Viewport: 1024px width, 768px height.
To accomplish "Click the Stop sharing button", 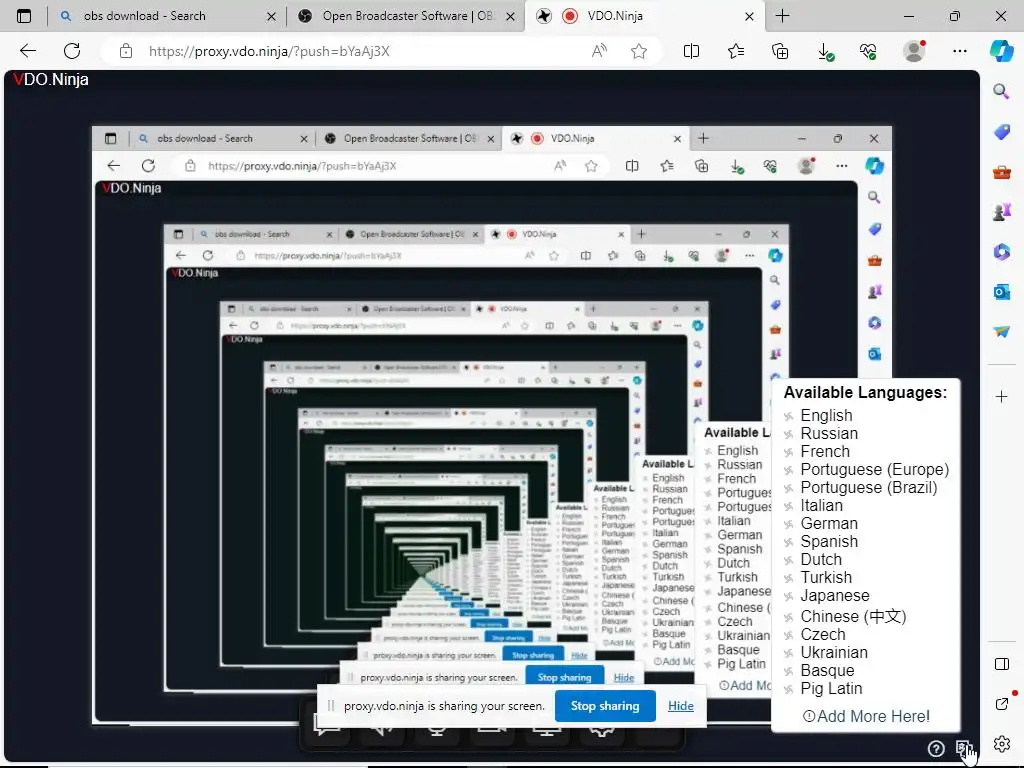I will 605,706.
